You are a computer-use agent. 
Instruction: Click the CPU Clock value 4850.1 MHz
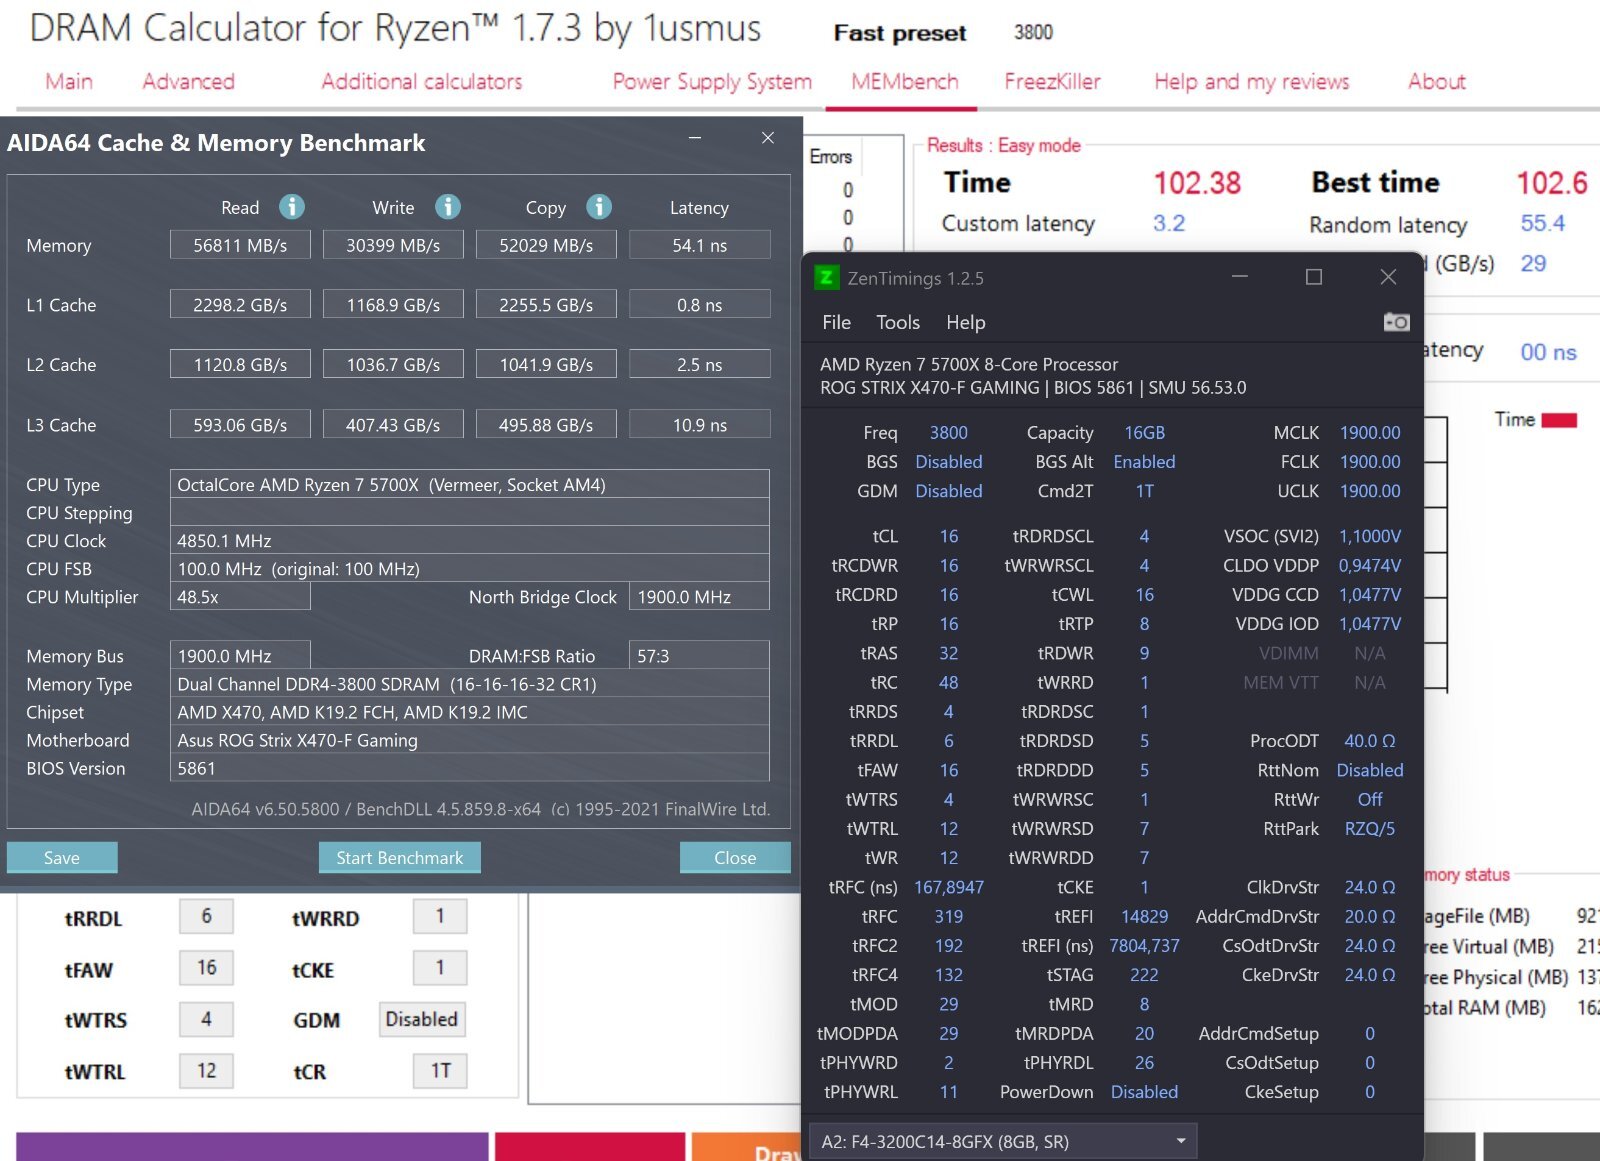[469, 540]
